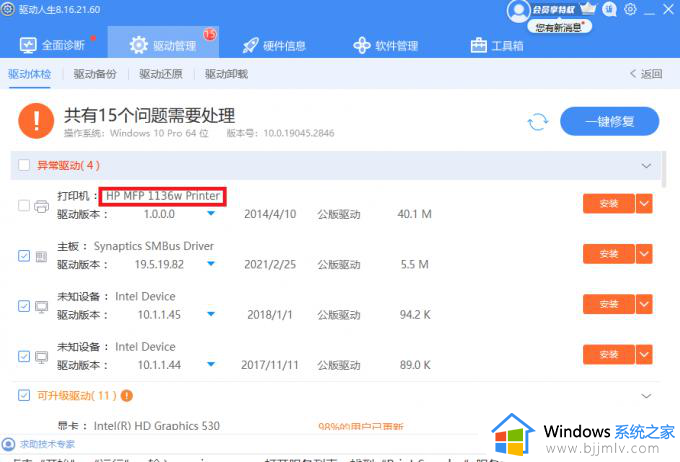Image resolution: width=680 pixels, height=462 pixels.
Task: Click the 2014/4/10 driver date
Action: (x=270, y=214)
